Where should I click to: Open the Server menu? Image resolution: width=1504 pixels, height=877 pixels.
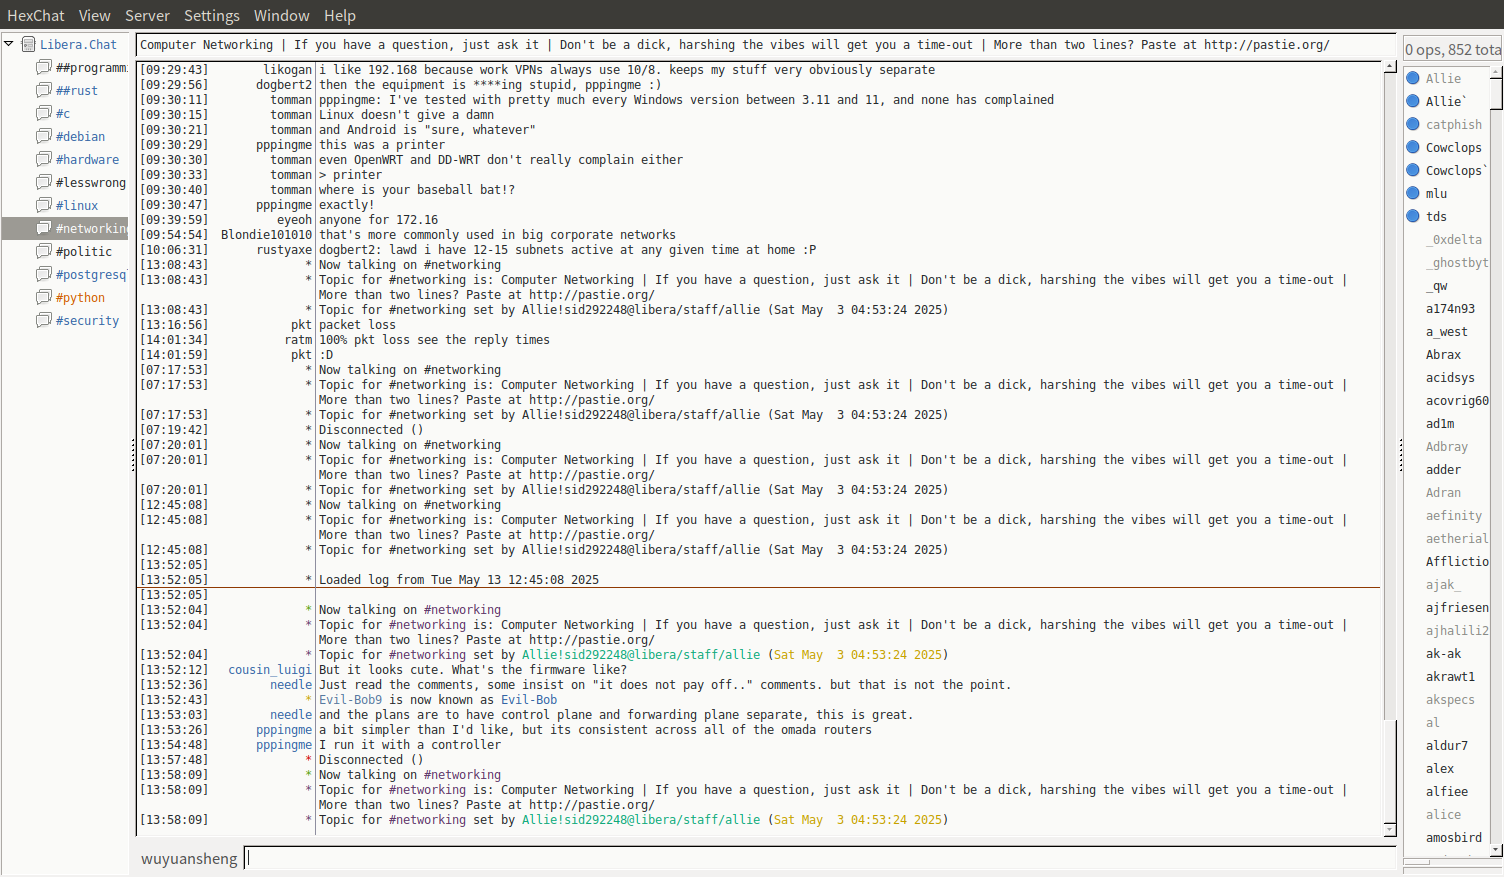[147, 15]
